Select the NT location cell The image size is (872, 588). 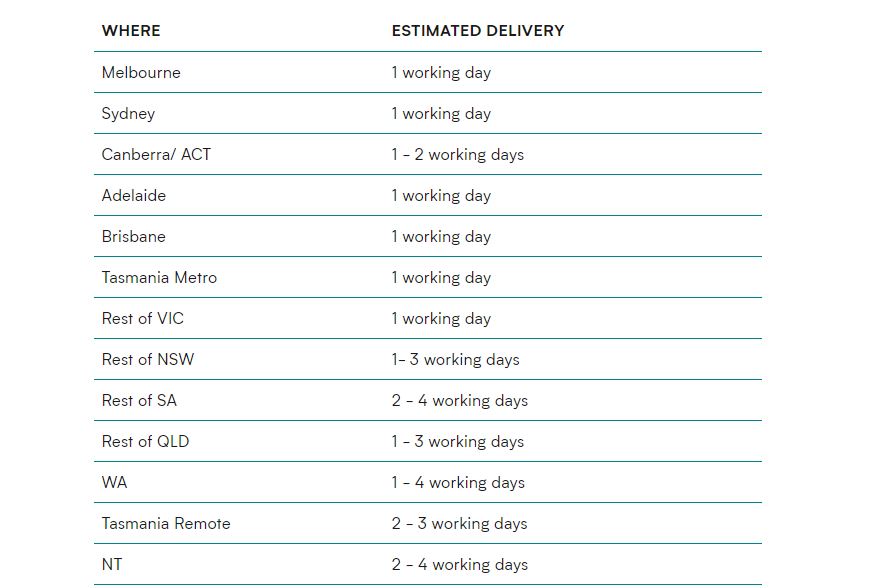click(x=112, y=564)
